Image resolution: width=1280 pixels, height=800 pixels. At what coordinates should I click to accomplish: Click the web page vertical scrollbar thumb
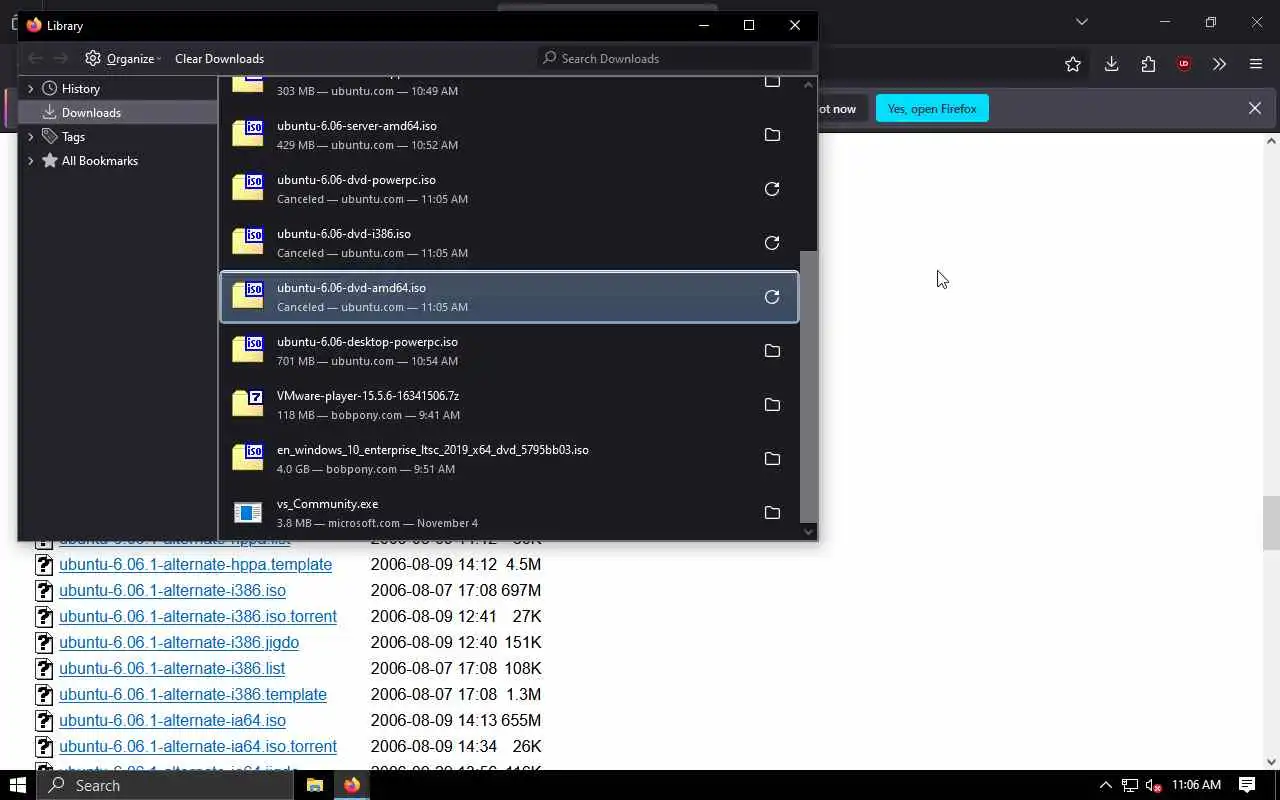[x=1271, y=522]
